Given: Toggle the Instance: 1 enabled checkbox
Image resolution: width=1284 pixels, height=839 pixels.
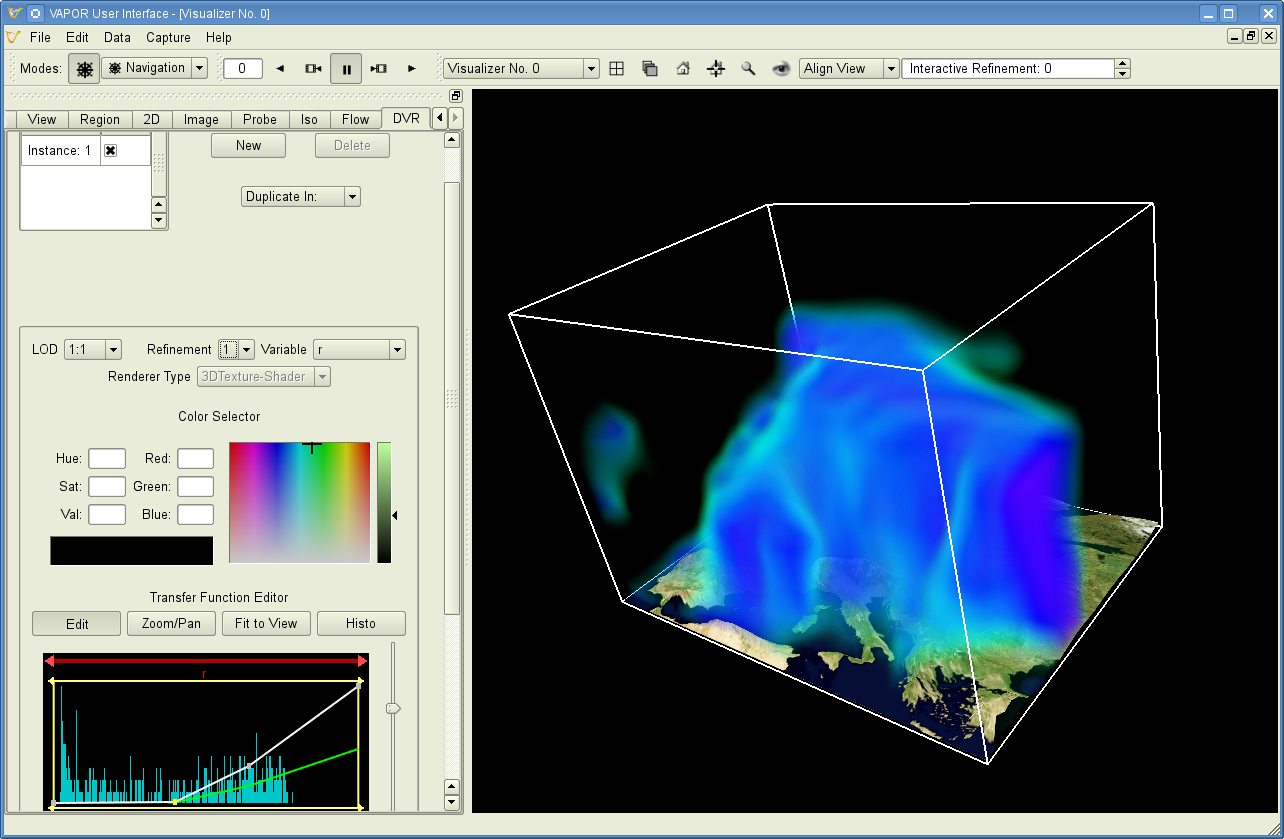Looking at the screenshot, I should (111, 150).
